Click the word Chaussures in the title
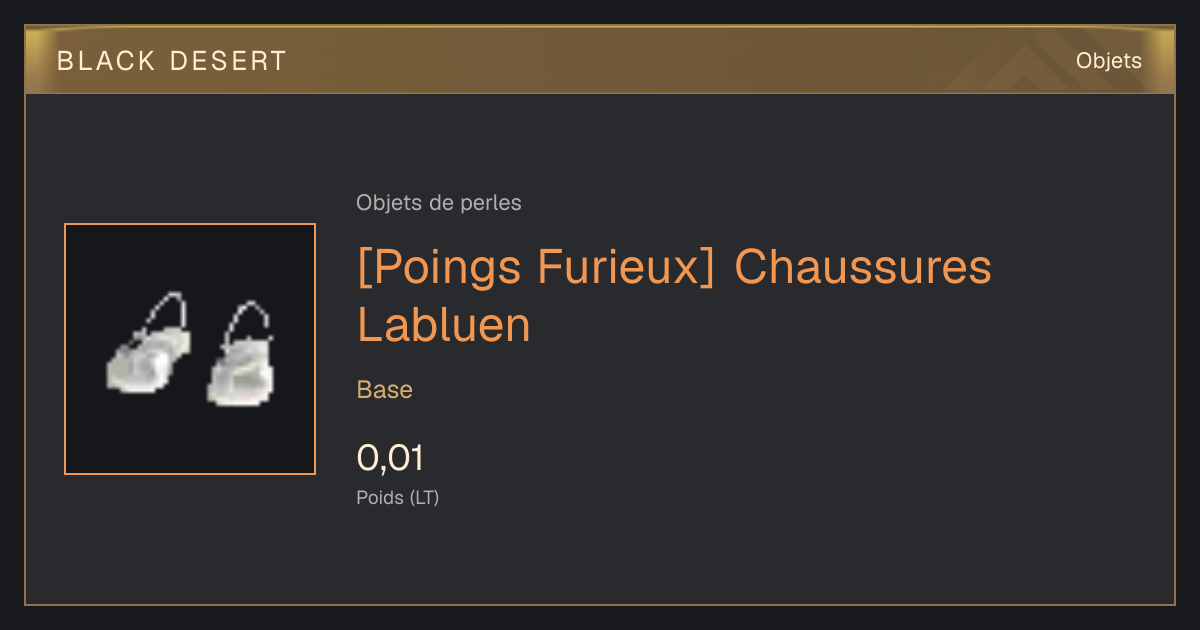Screen dimensions: 1200x630 click(x=862, y=267)
